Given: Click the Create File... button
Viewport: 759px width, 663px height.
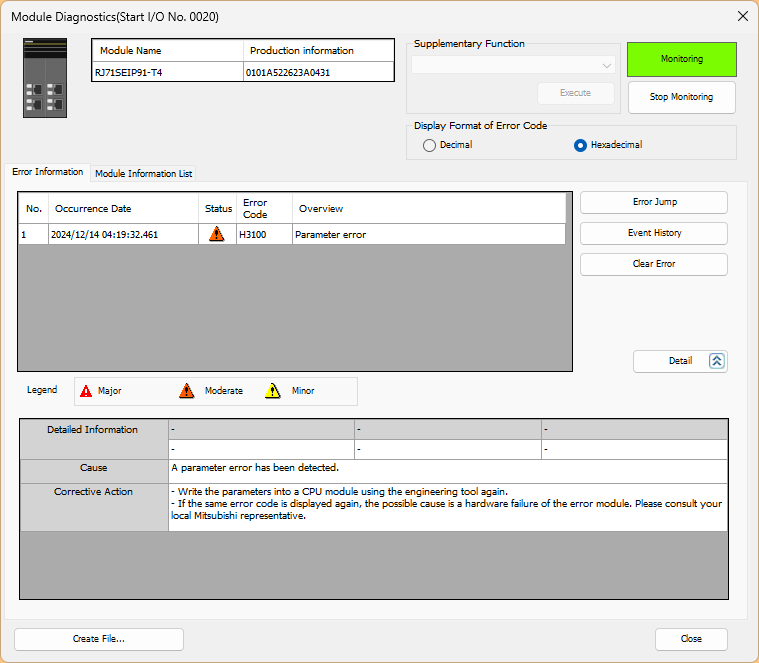Looking at the screenshot, I should click(99, 639).
